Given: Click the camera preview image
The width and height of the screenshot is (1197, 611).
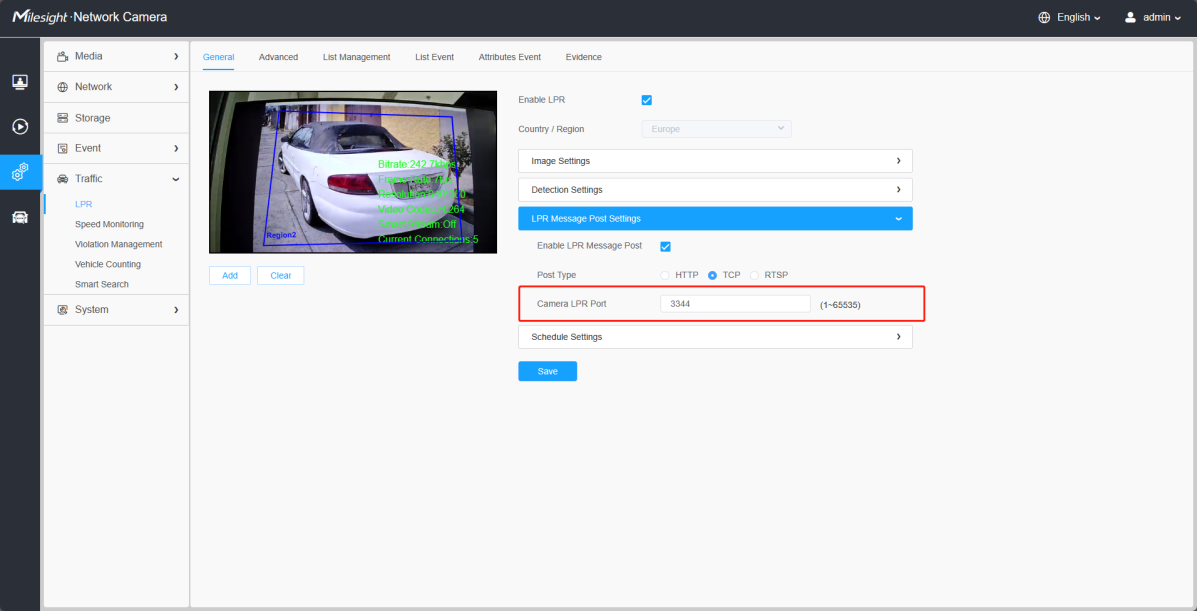Looking at the screenshot, I should [353, 172].
